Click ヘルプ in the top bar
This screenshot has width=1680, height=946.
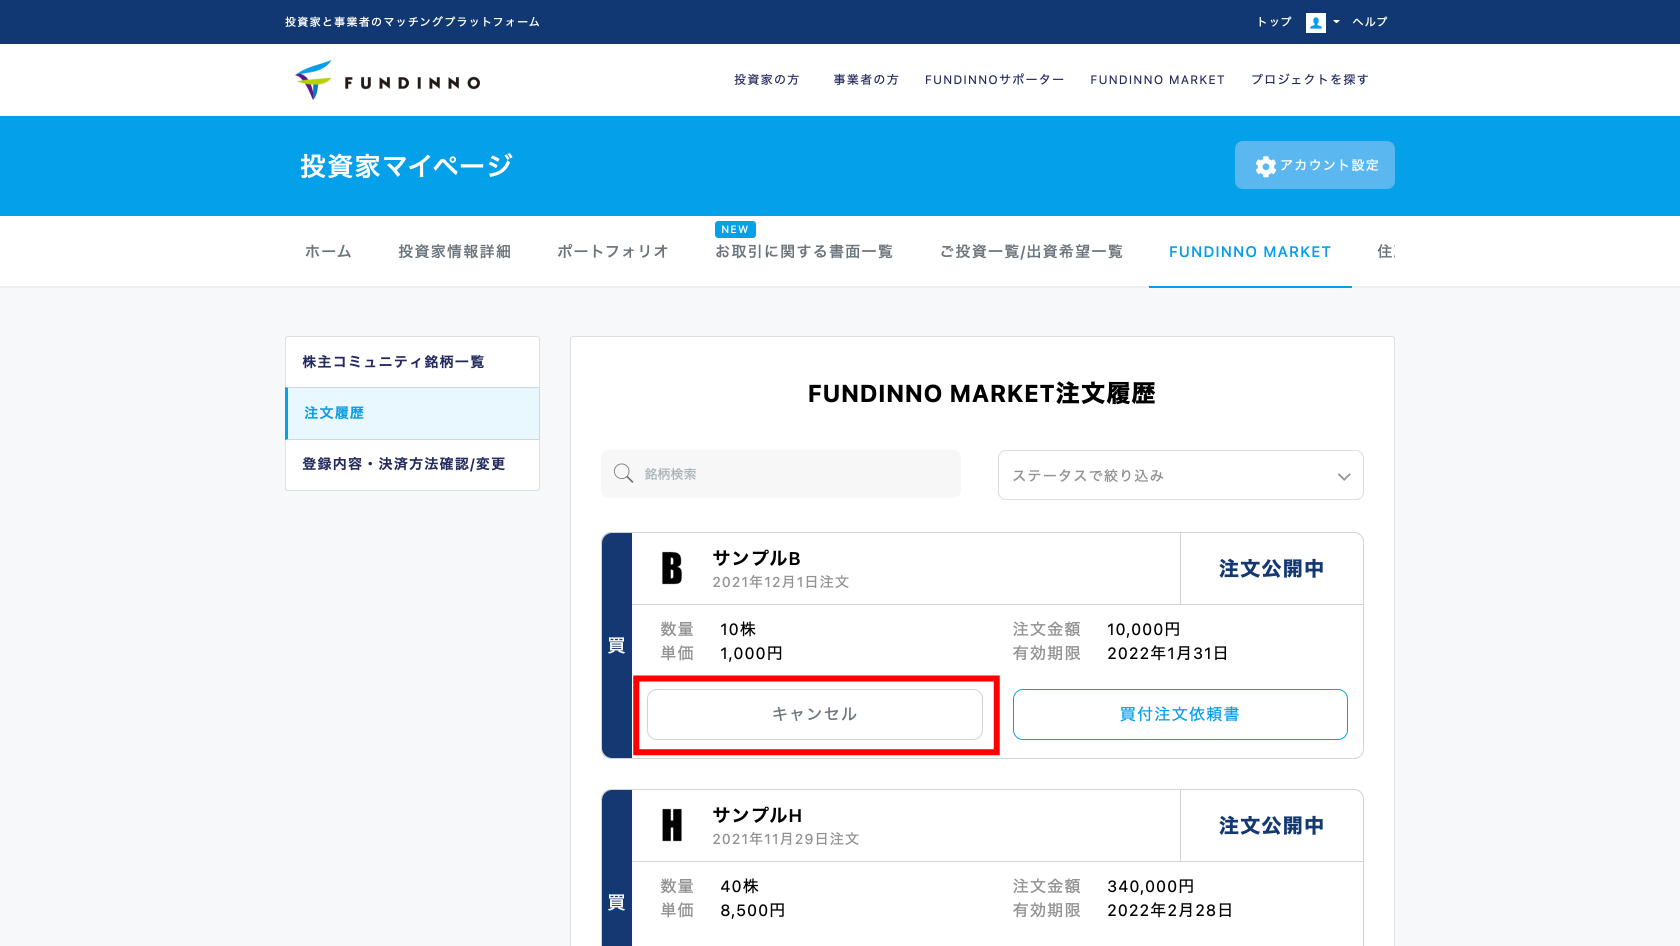[1370, 22]
